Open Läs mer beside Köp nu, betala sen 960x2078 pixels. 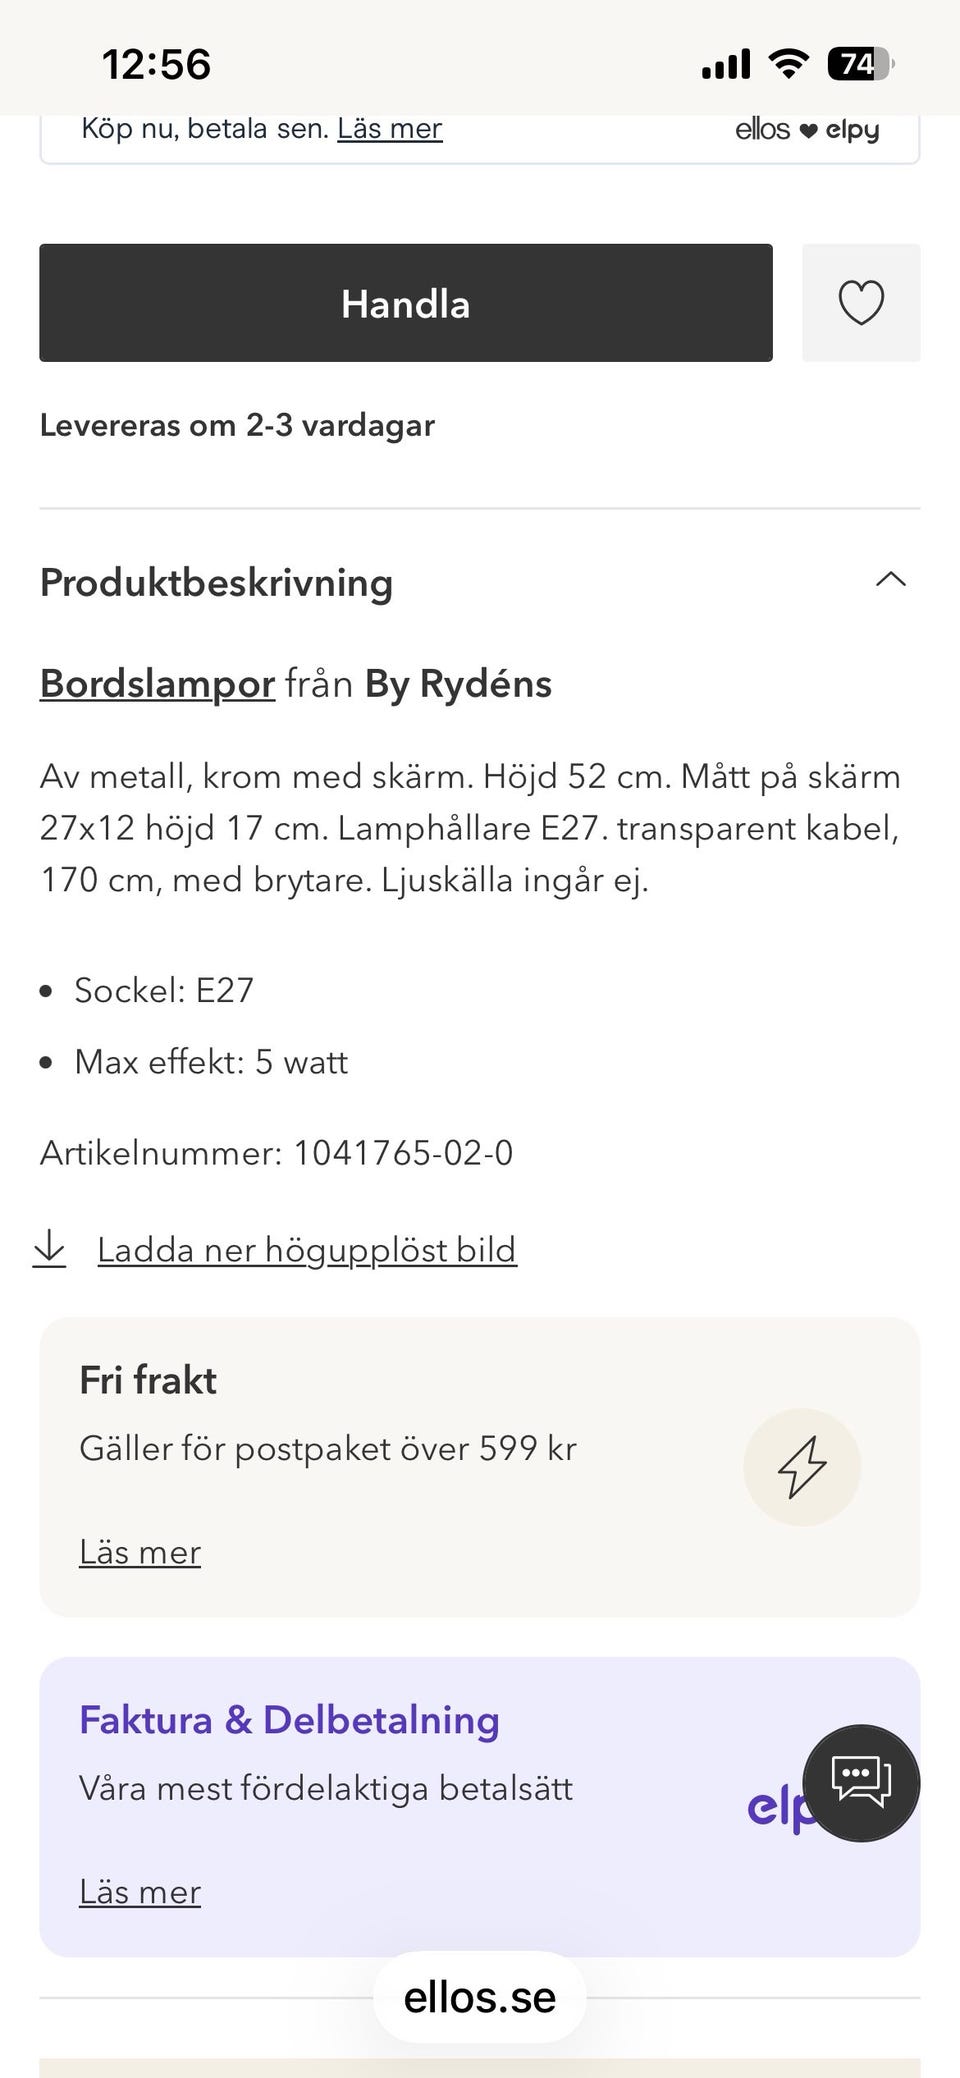click(389, 129)
